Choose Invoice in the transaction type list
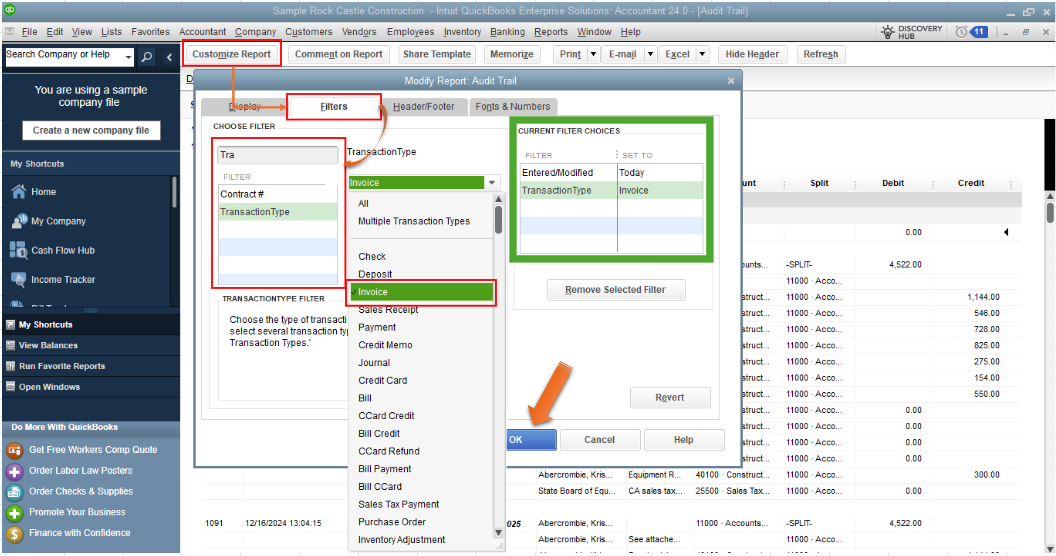This screenshot has height=556, width=1056. 422,291
